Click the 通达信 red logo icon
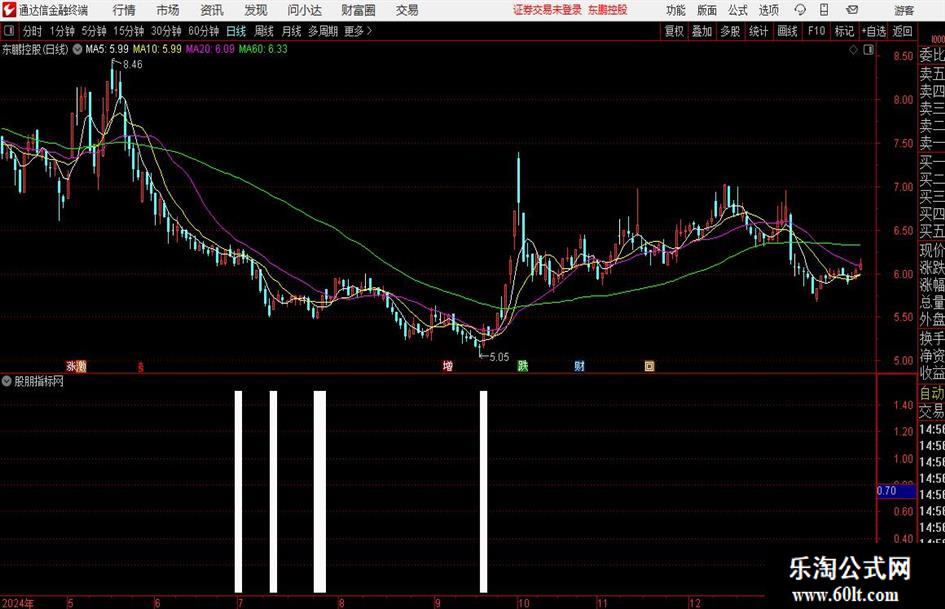945x609 pixels. [9, 10]
